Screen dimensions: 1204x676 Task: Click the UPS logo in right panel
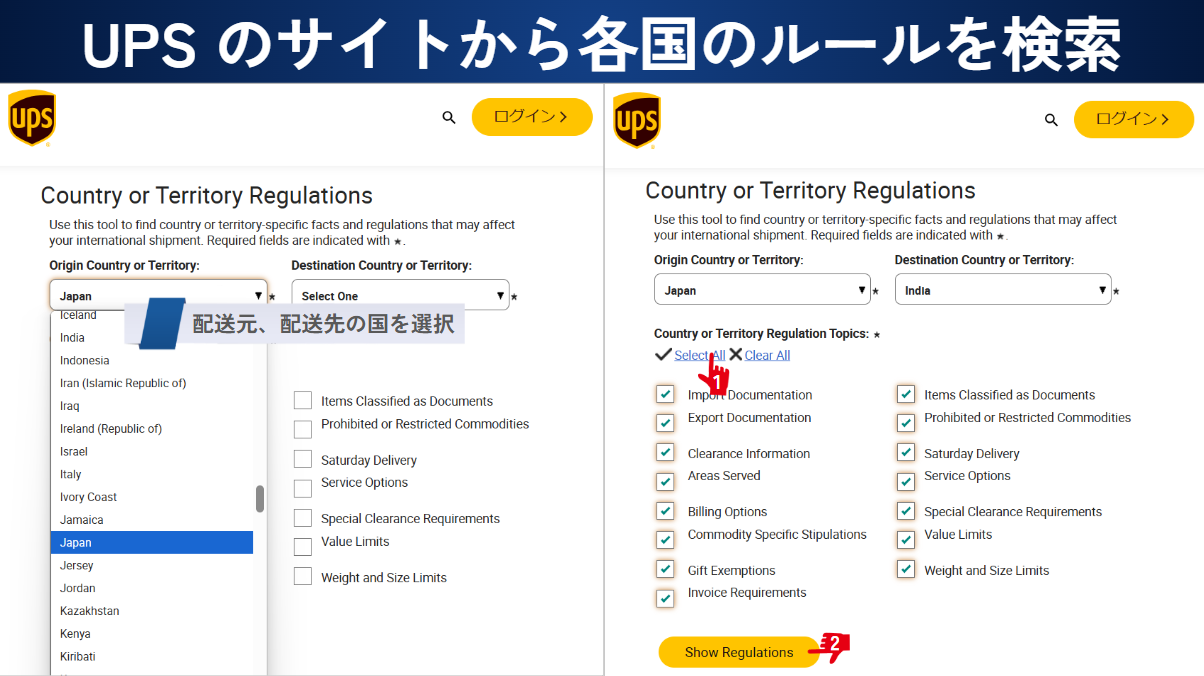click(636, 120)
